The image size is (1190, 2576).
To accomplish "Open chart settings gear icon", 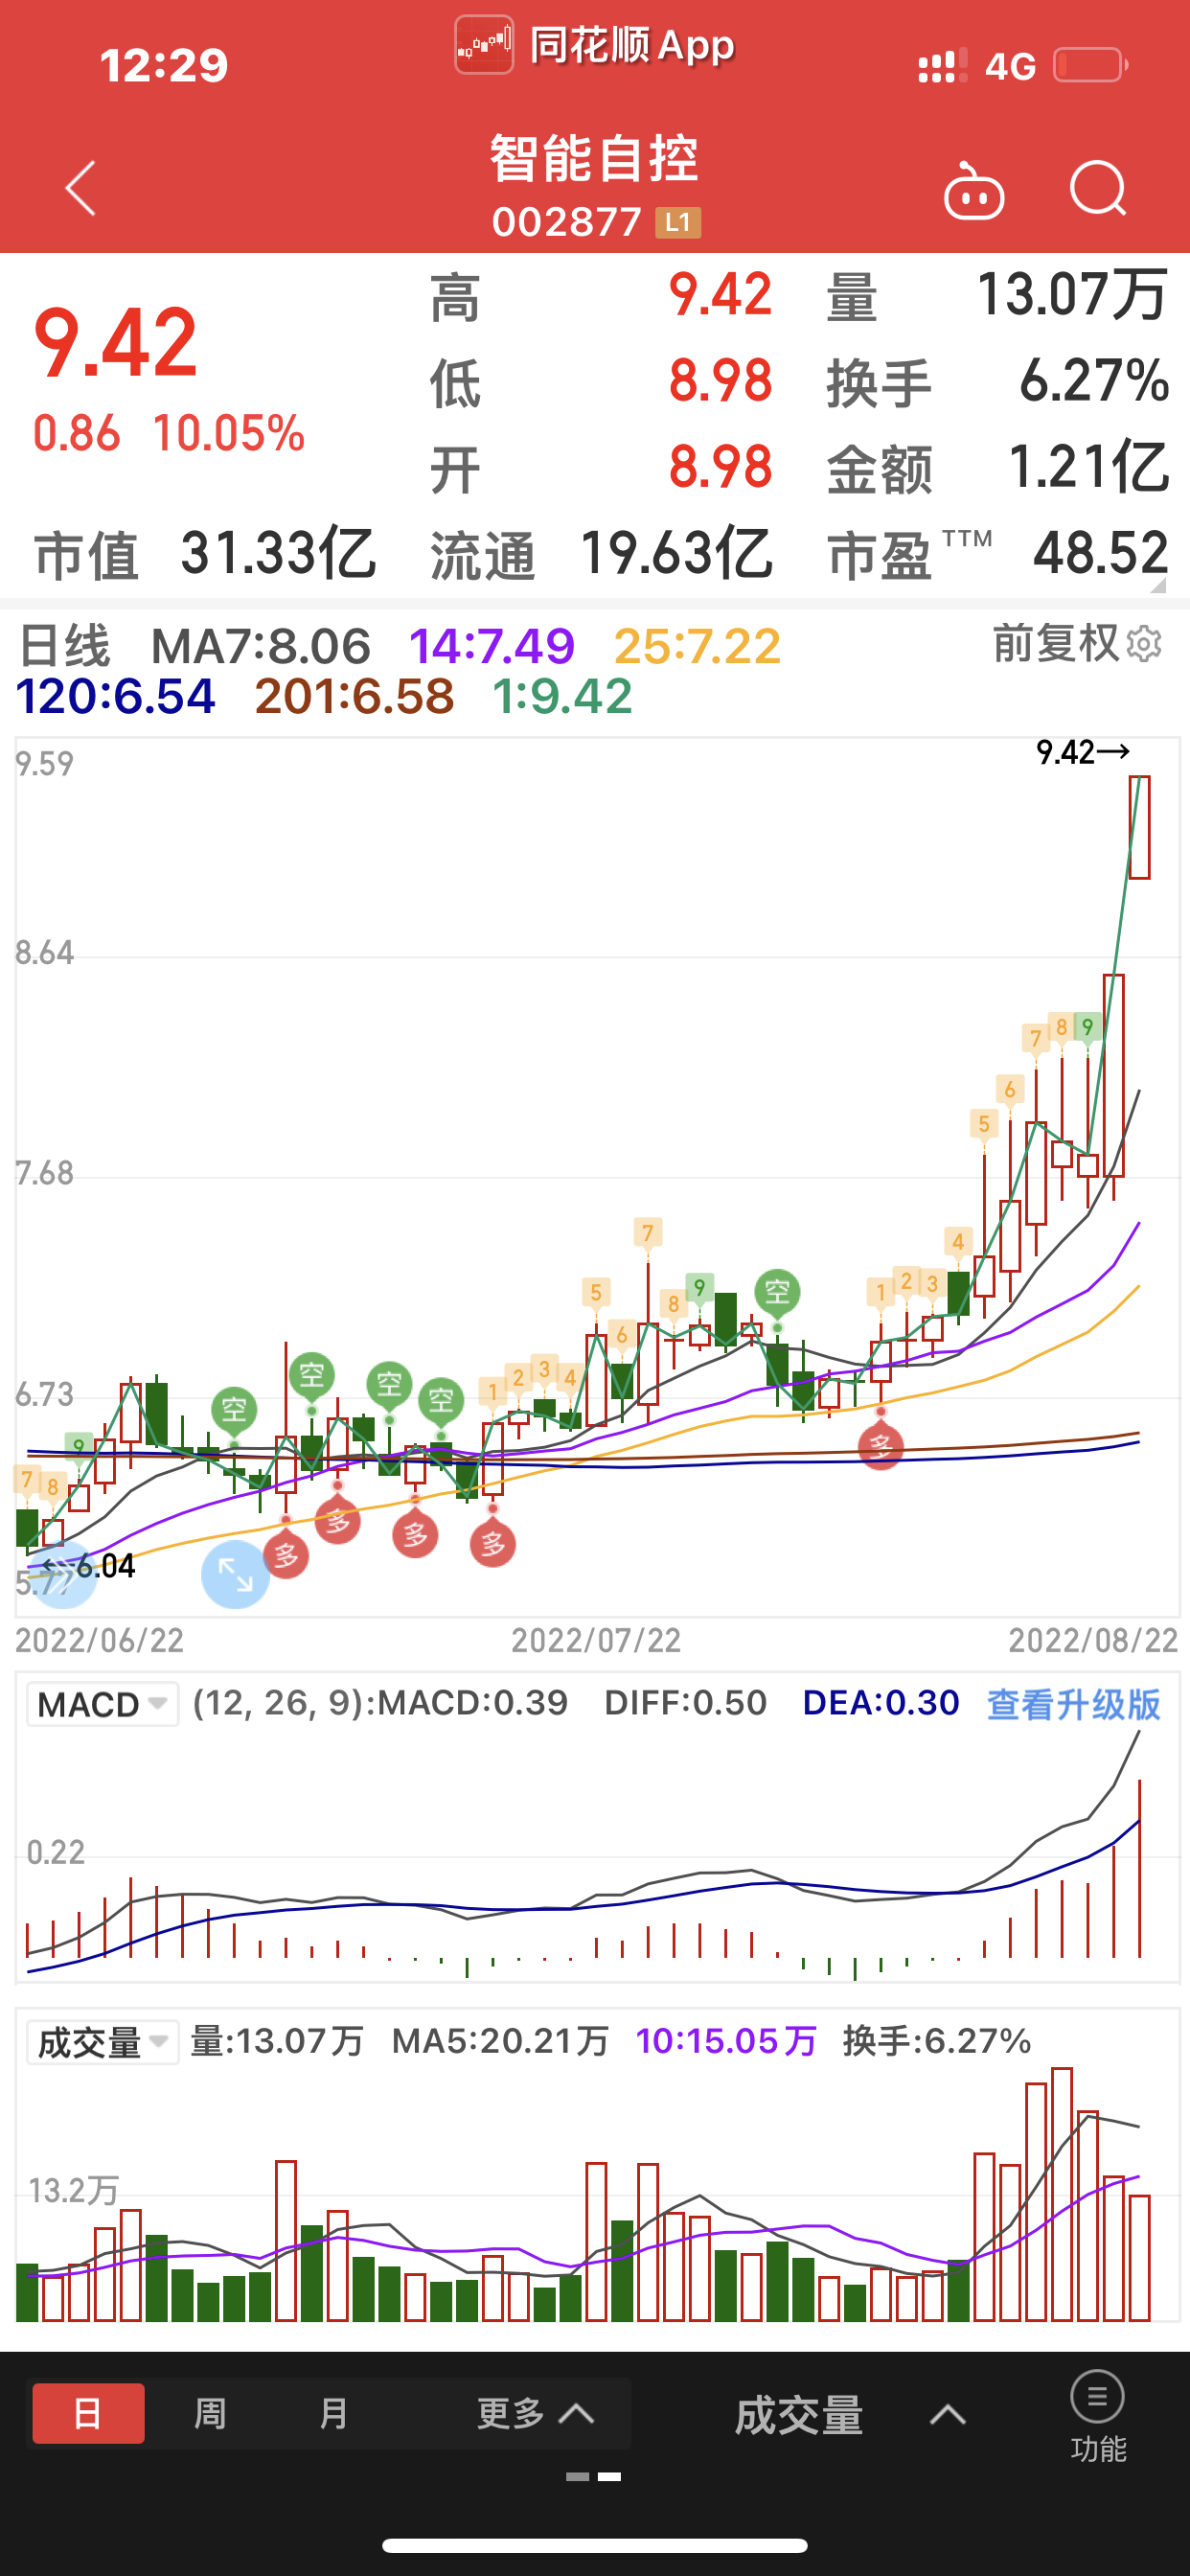I will [1144, 644].
